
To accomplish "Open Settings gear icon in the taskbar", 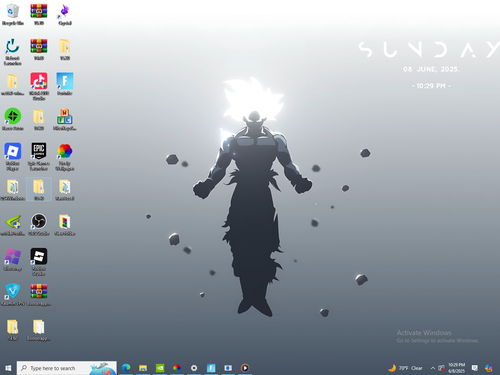I will click(194, 368).
